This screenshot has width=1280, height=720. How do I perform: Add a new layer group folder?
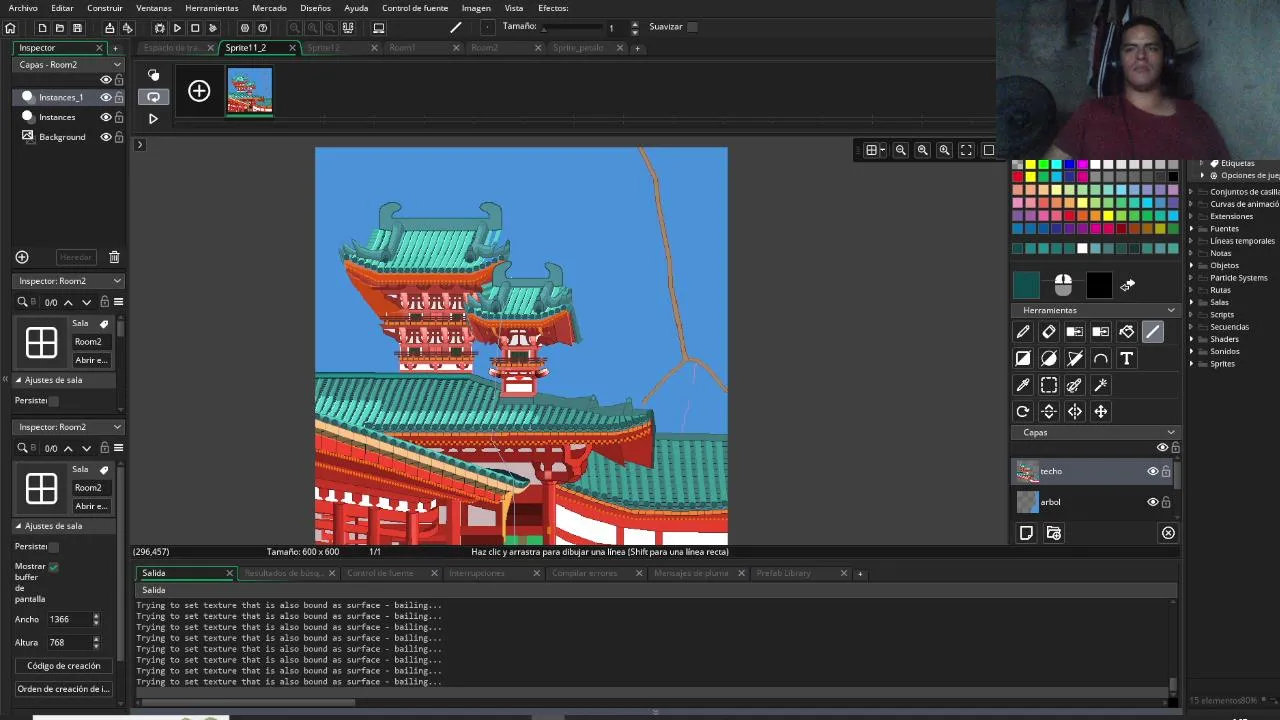pyautogui.click(x=1053, y=533)
